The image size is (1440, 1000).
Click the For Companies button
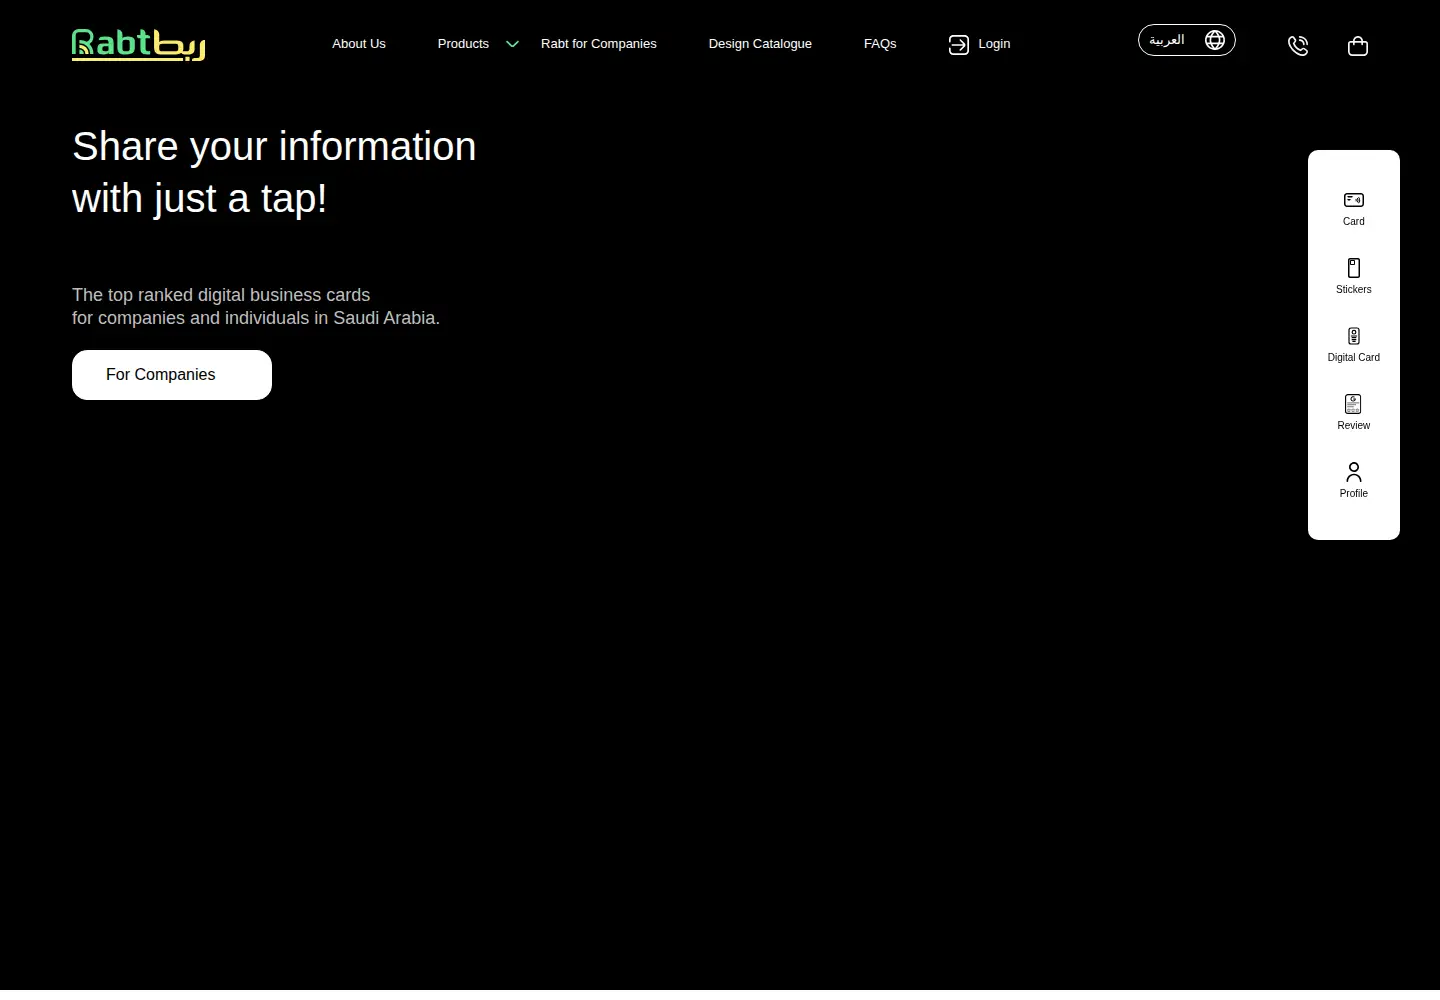click(x=172, y=375)
